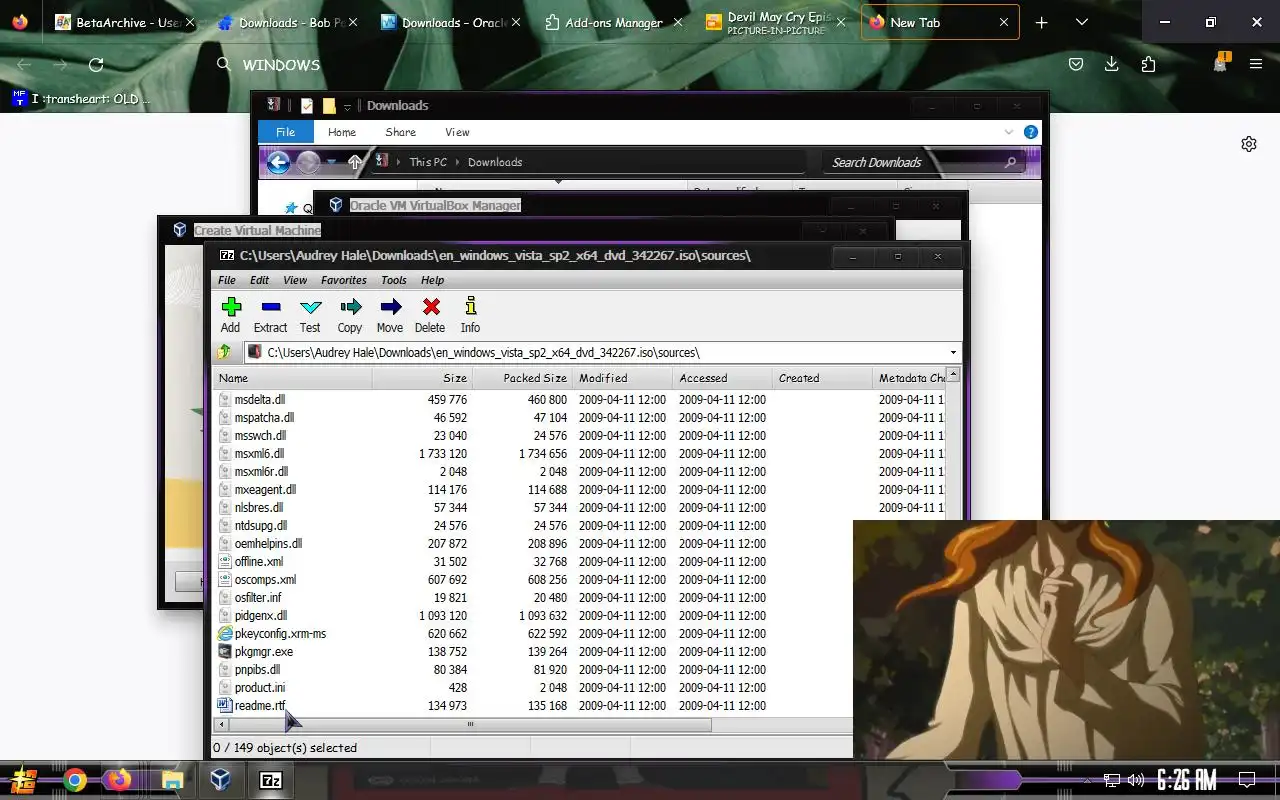This screenshot has width=1280, height=800.
Task: Click the Explorer Up directory arrow
Action: click(x=355, y=162)
